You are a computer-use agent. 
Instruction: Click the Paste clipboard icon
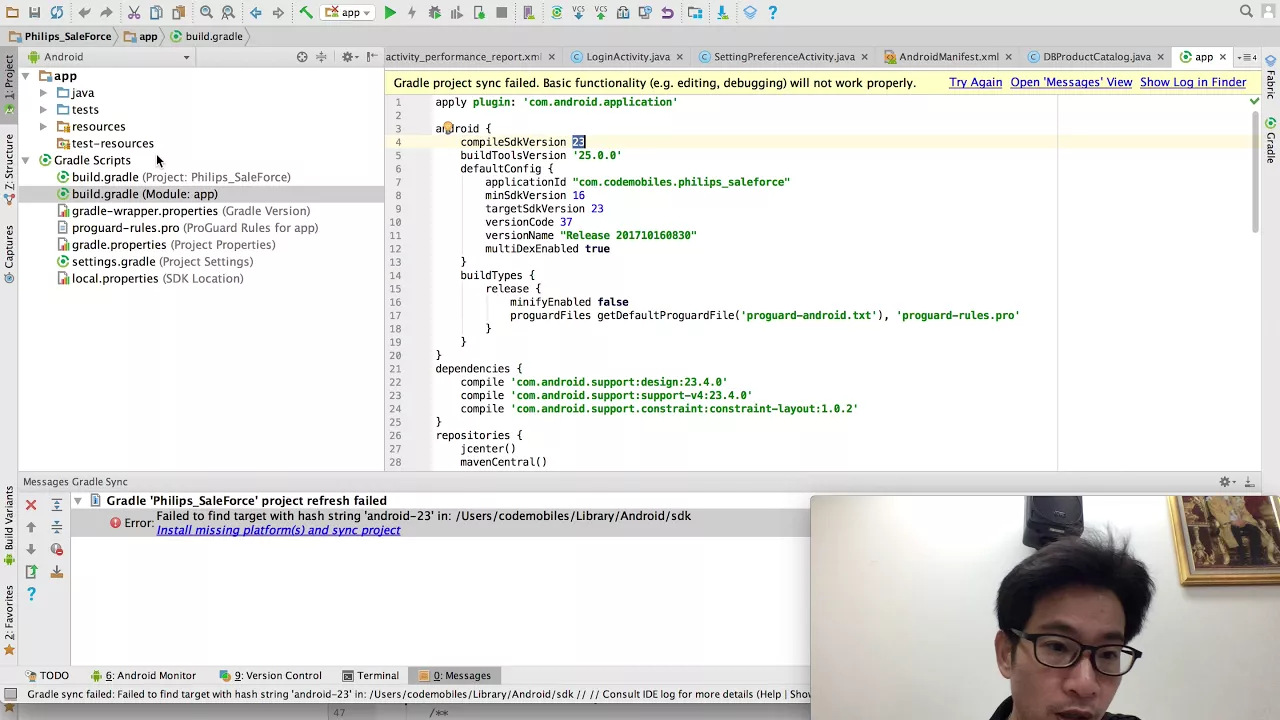click(178, 13)
